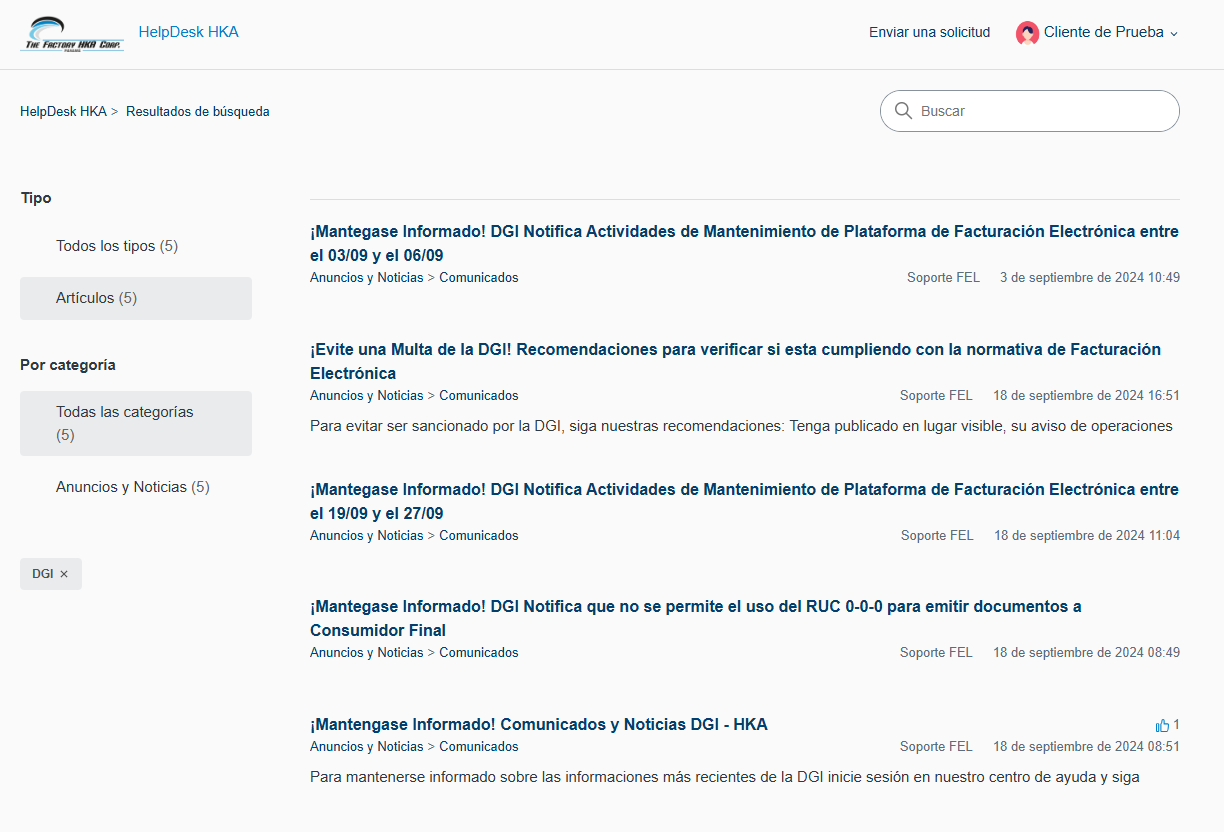Open the ¡Evite una Multa de la DGI! article

click(735, 350)
